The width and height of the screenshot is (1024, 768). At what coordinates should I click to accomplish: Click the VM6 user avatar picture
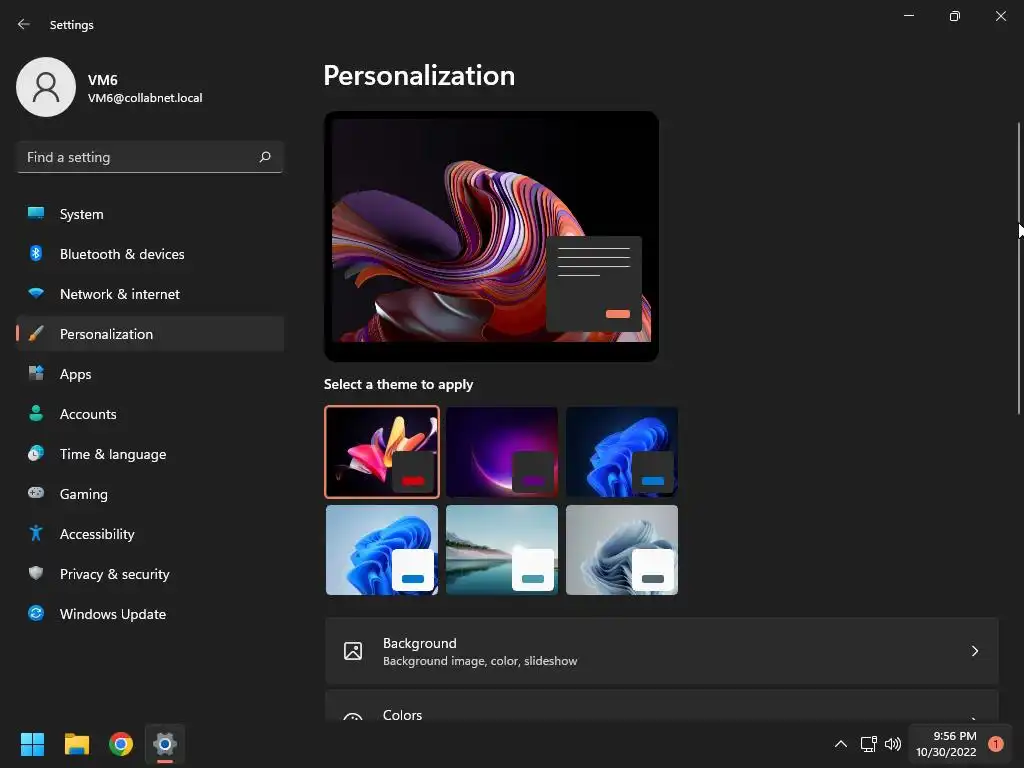[46, 87]
